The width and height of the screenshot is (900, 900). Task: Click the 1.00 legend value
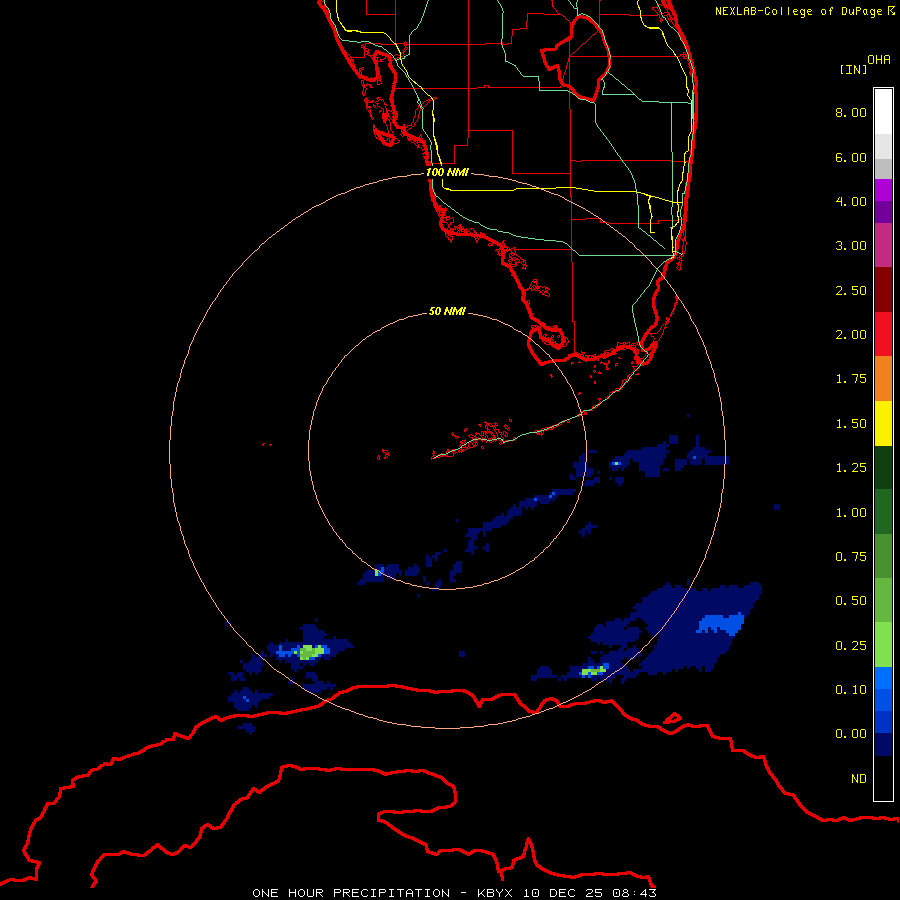(x=851, y=513)
